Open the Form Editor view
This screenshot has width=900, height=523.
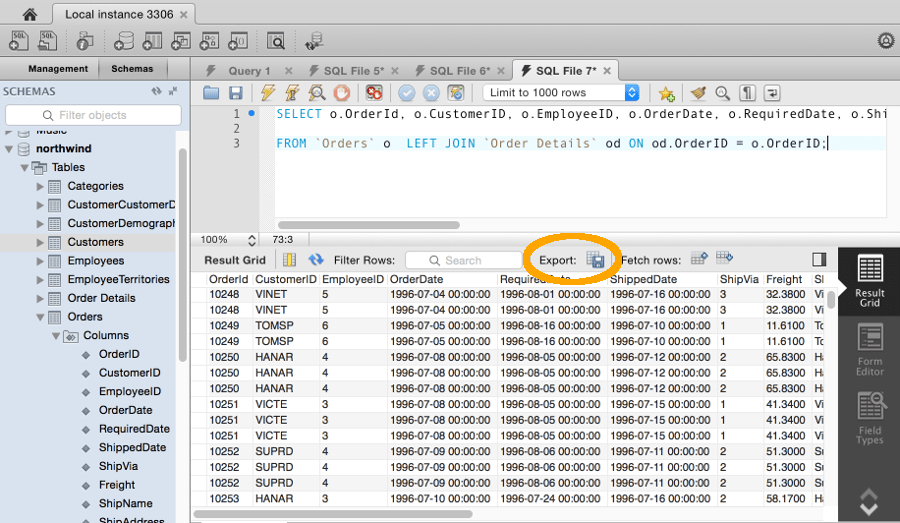870,350
